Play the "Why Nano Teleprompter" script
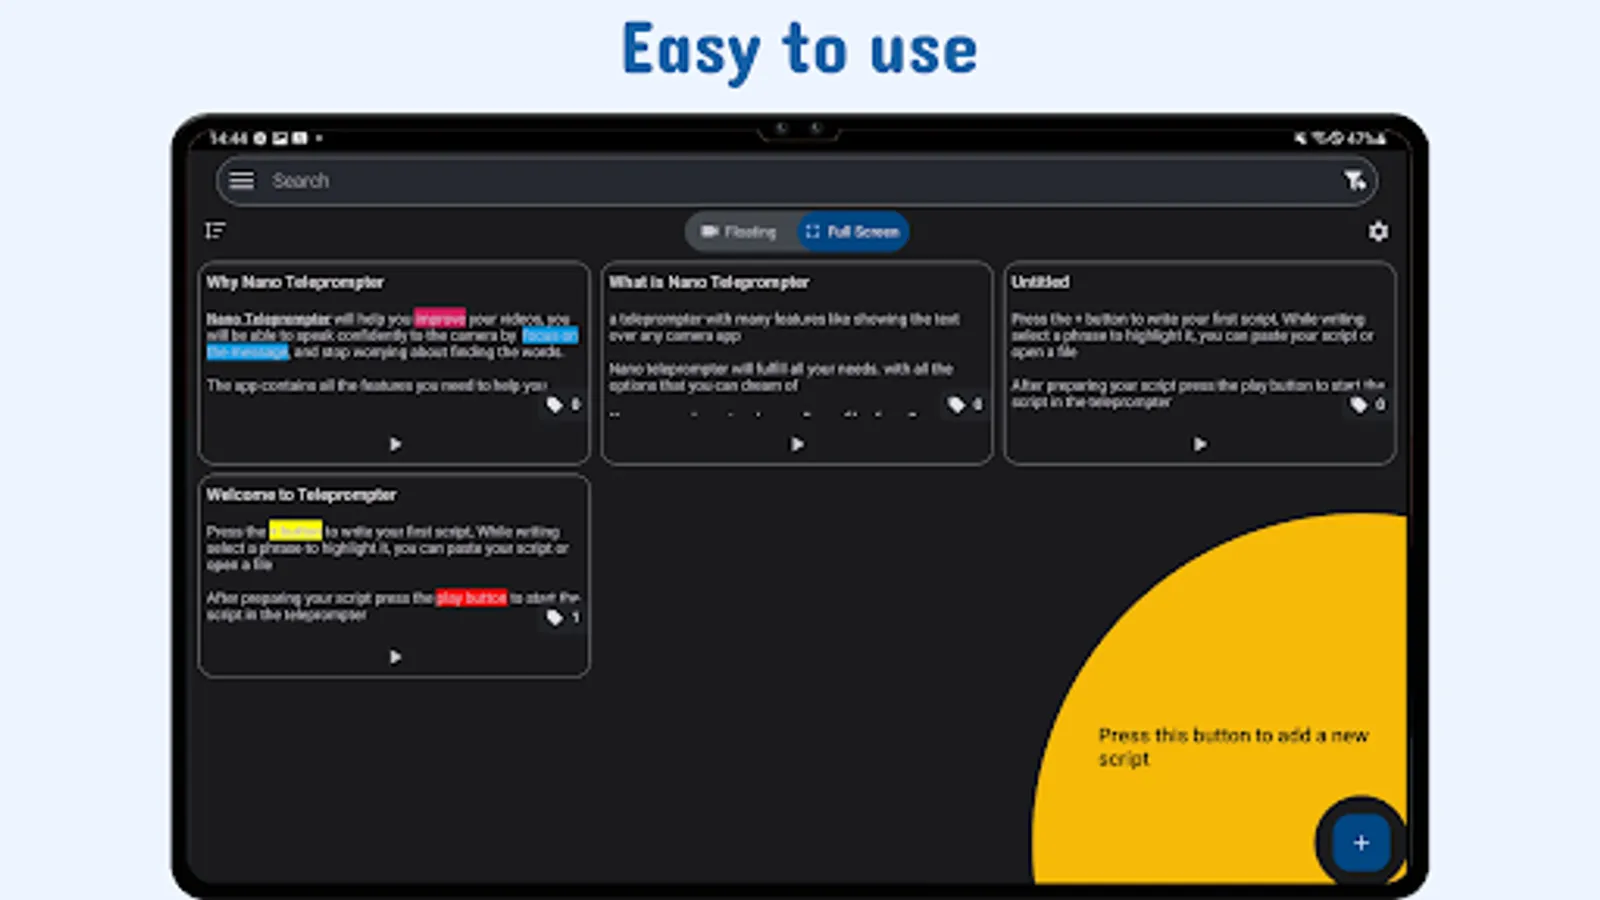The height and width of the screenshot is (900, 1600). point(395,444)
